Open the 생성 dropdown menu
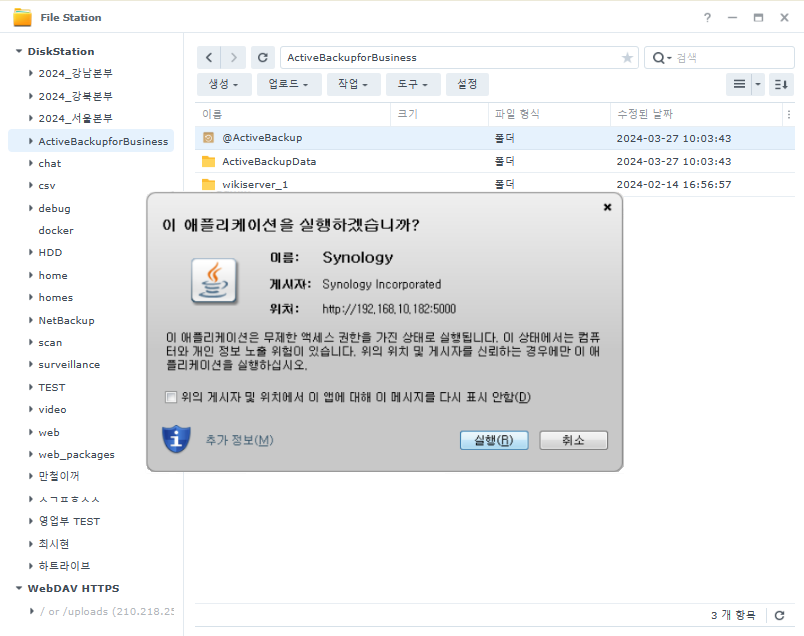This screenshot has height=636, width=804. [224, 84]
